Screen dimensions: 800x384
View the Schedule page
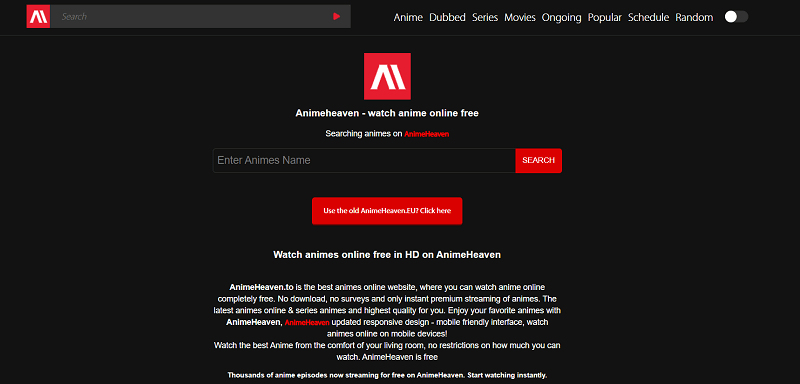click(648, 17)
